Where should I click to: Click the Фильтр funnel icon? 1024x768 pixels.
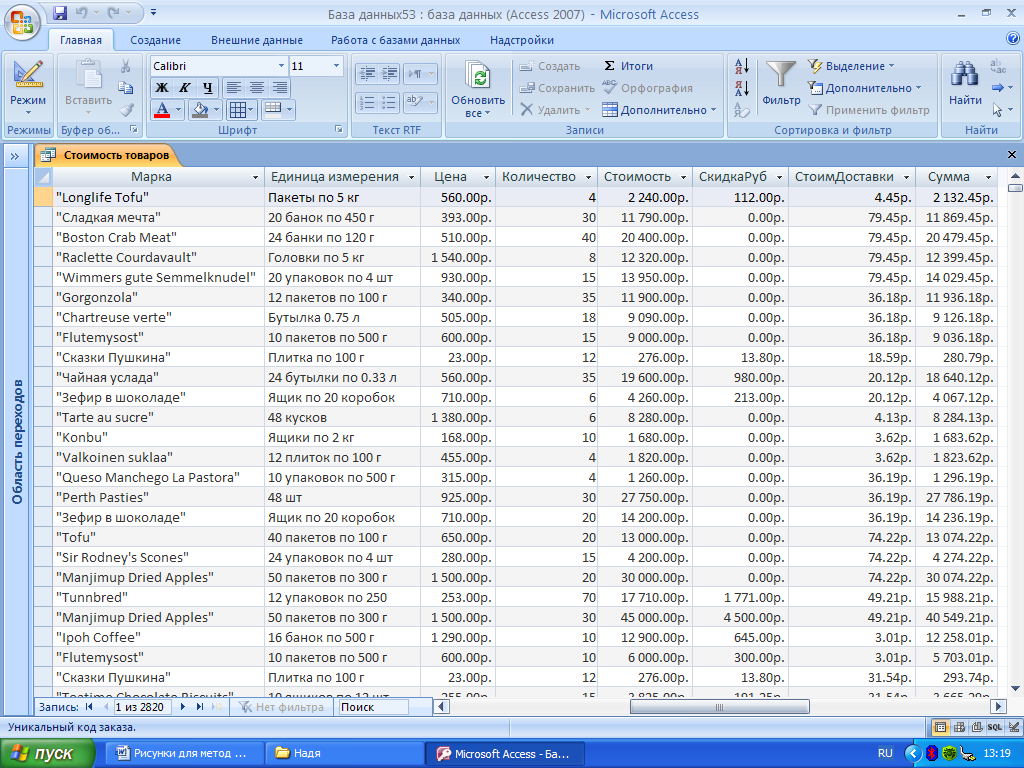click(x=781, y=76)
